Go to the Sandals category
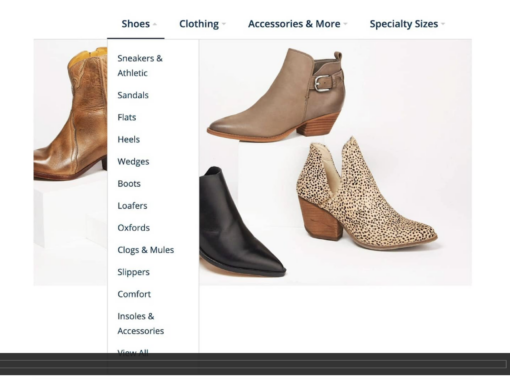 pyautogui.click(x=133, y=95)
